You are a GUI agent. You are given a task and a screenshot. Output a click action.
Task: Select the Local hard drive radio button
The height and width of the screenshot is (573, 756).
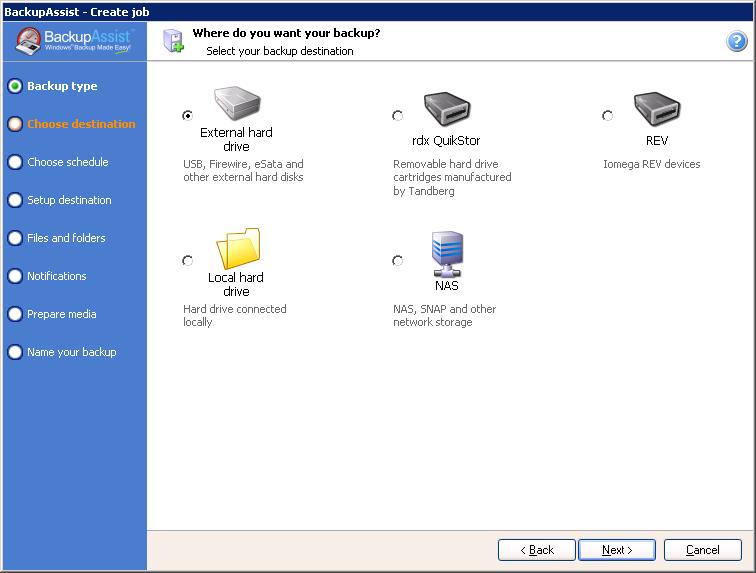pyautogui.click(x=188, y=260)
